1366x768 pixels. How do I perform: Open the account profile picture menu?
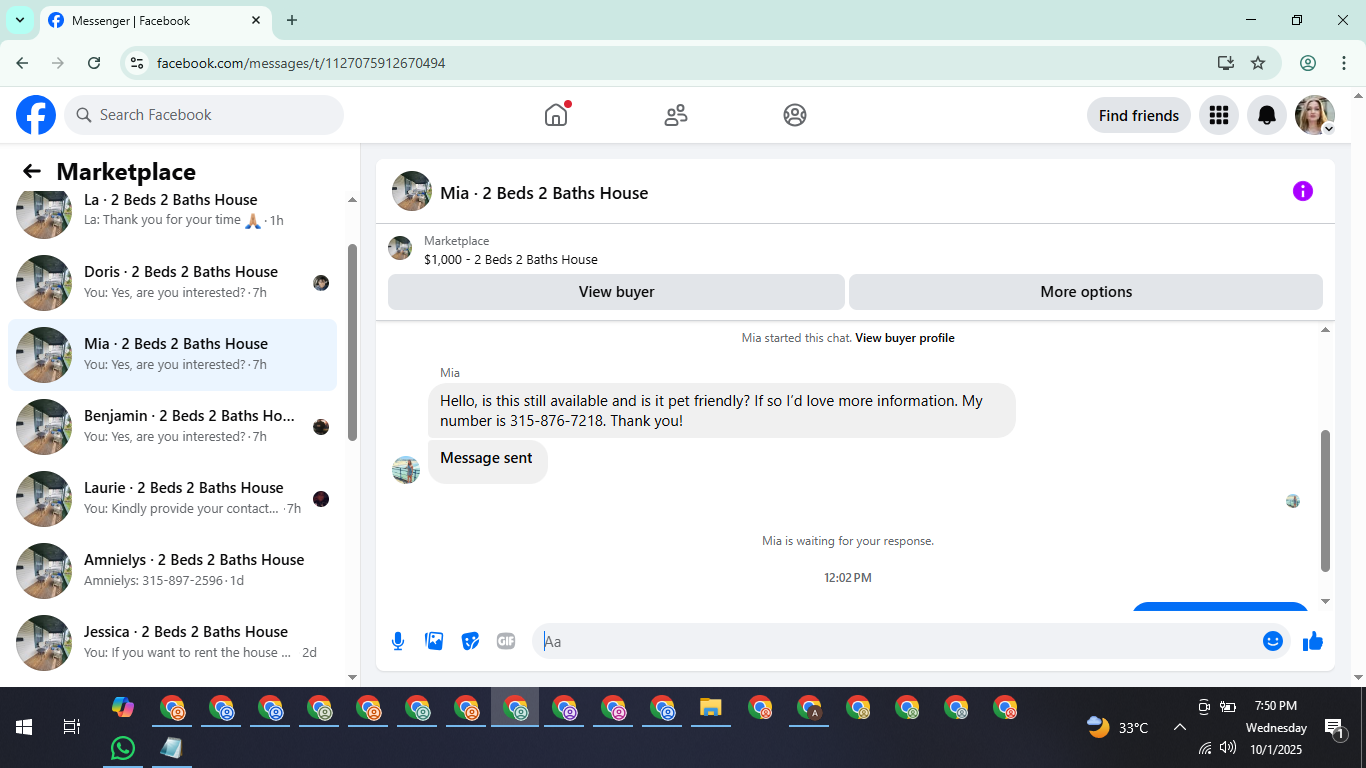pos(1315,115)
